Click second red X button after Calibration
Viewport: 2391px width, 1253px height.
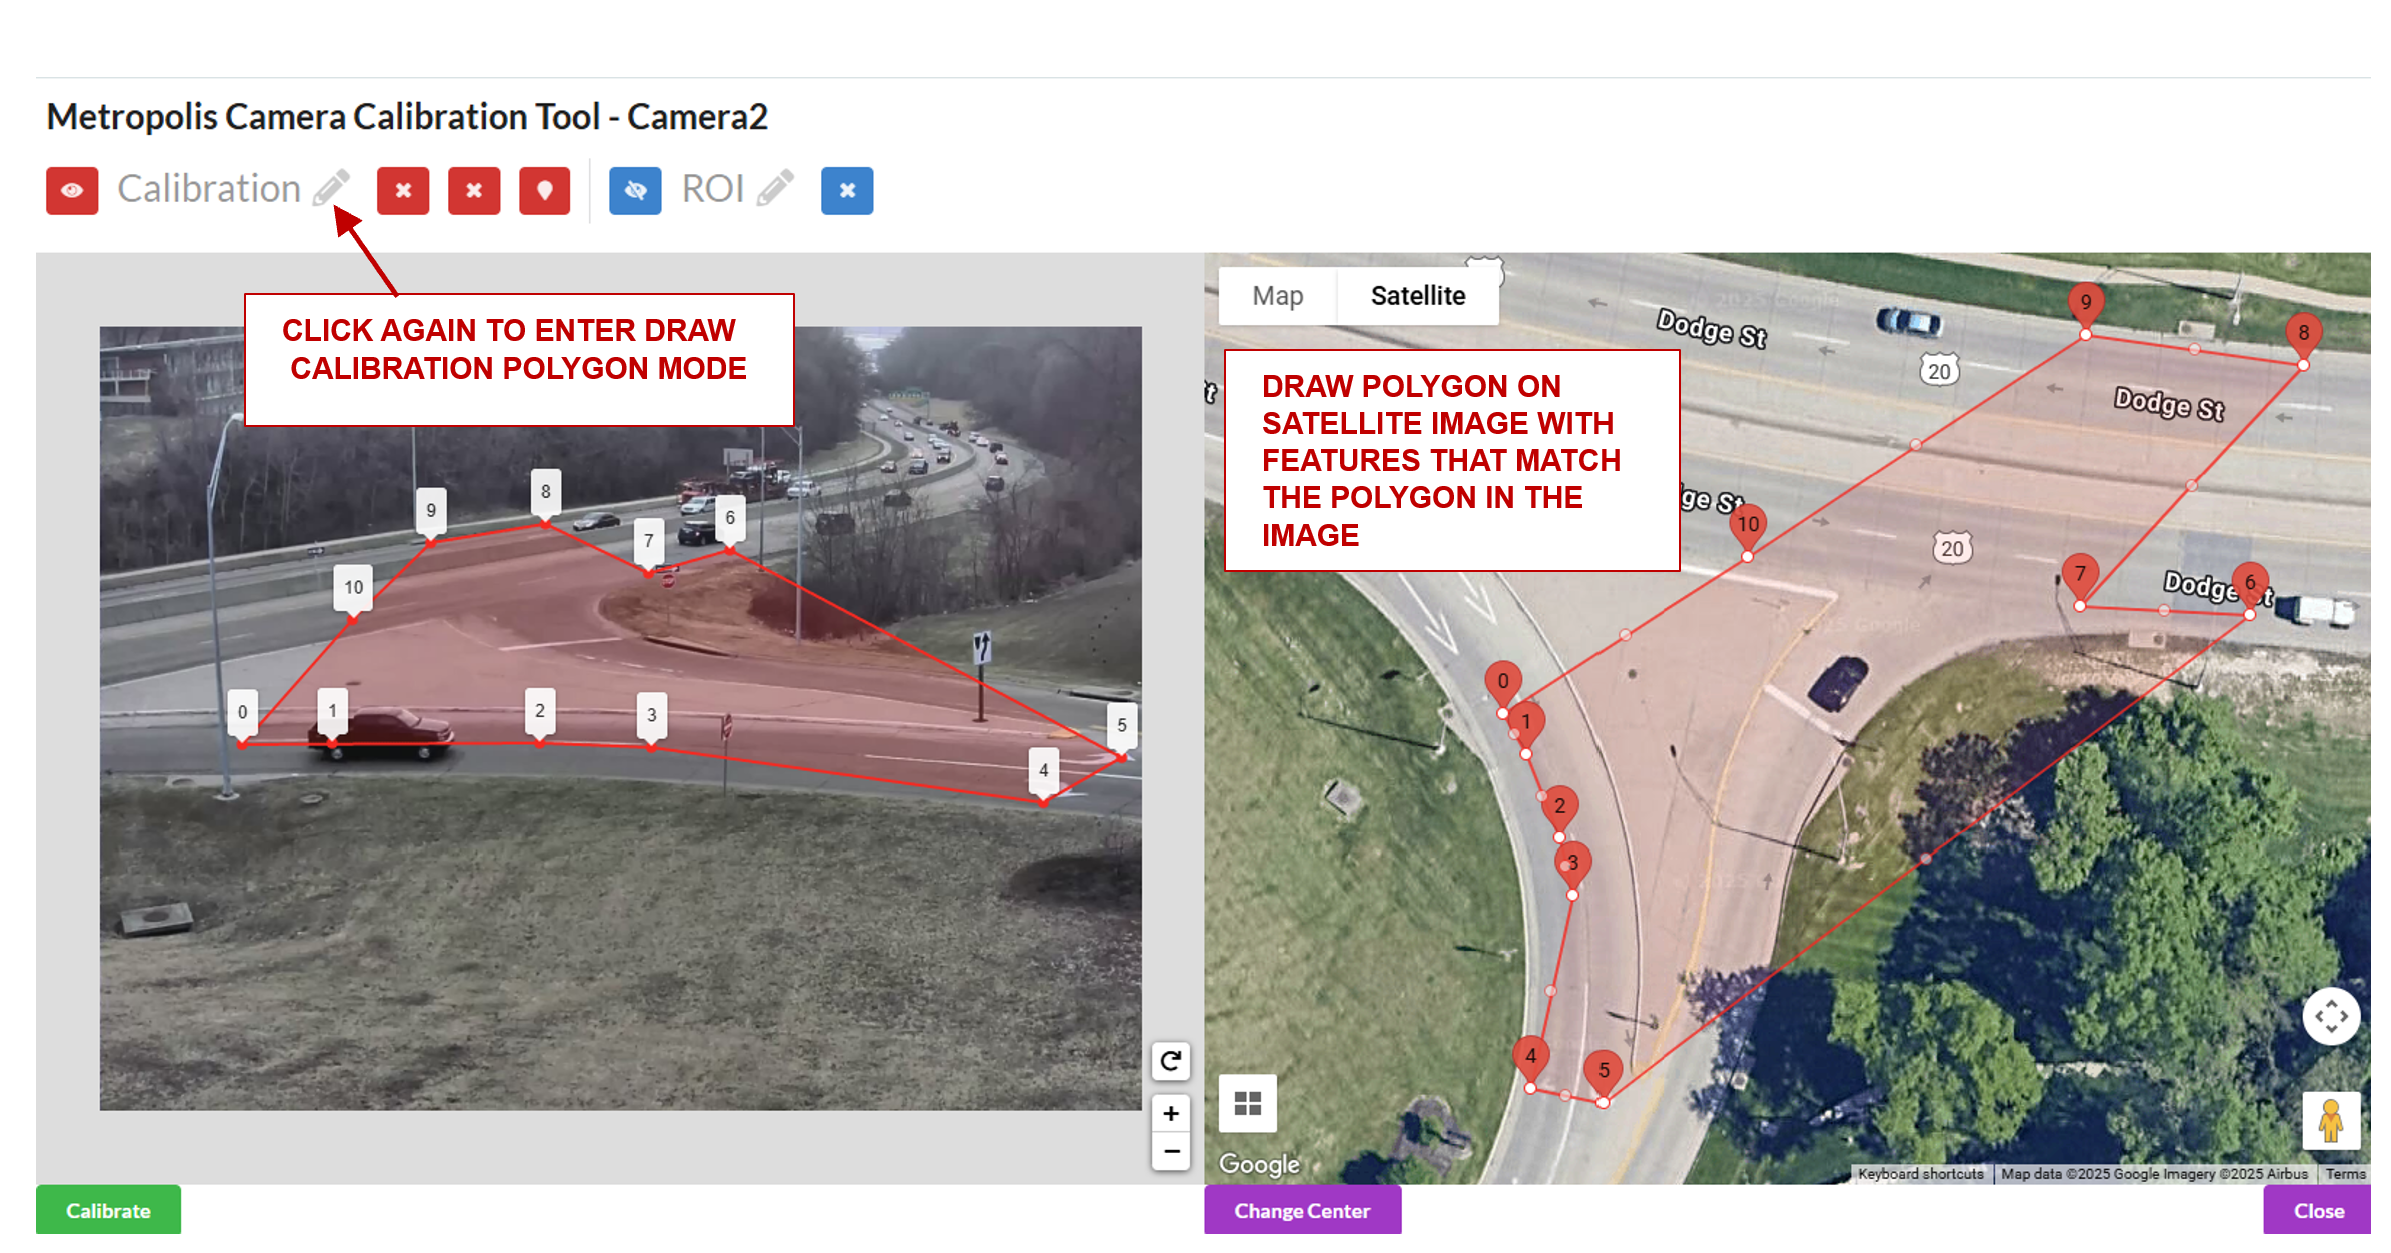pyautogui.click(x=474, y=190)
